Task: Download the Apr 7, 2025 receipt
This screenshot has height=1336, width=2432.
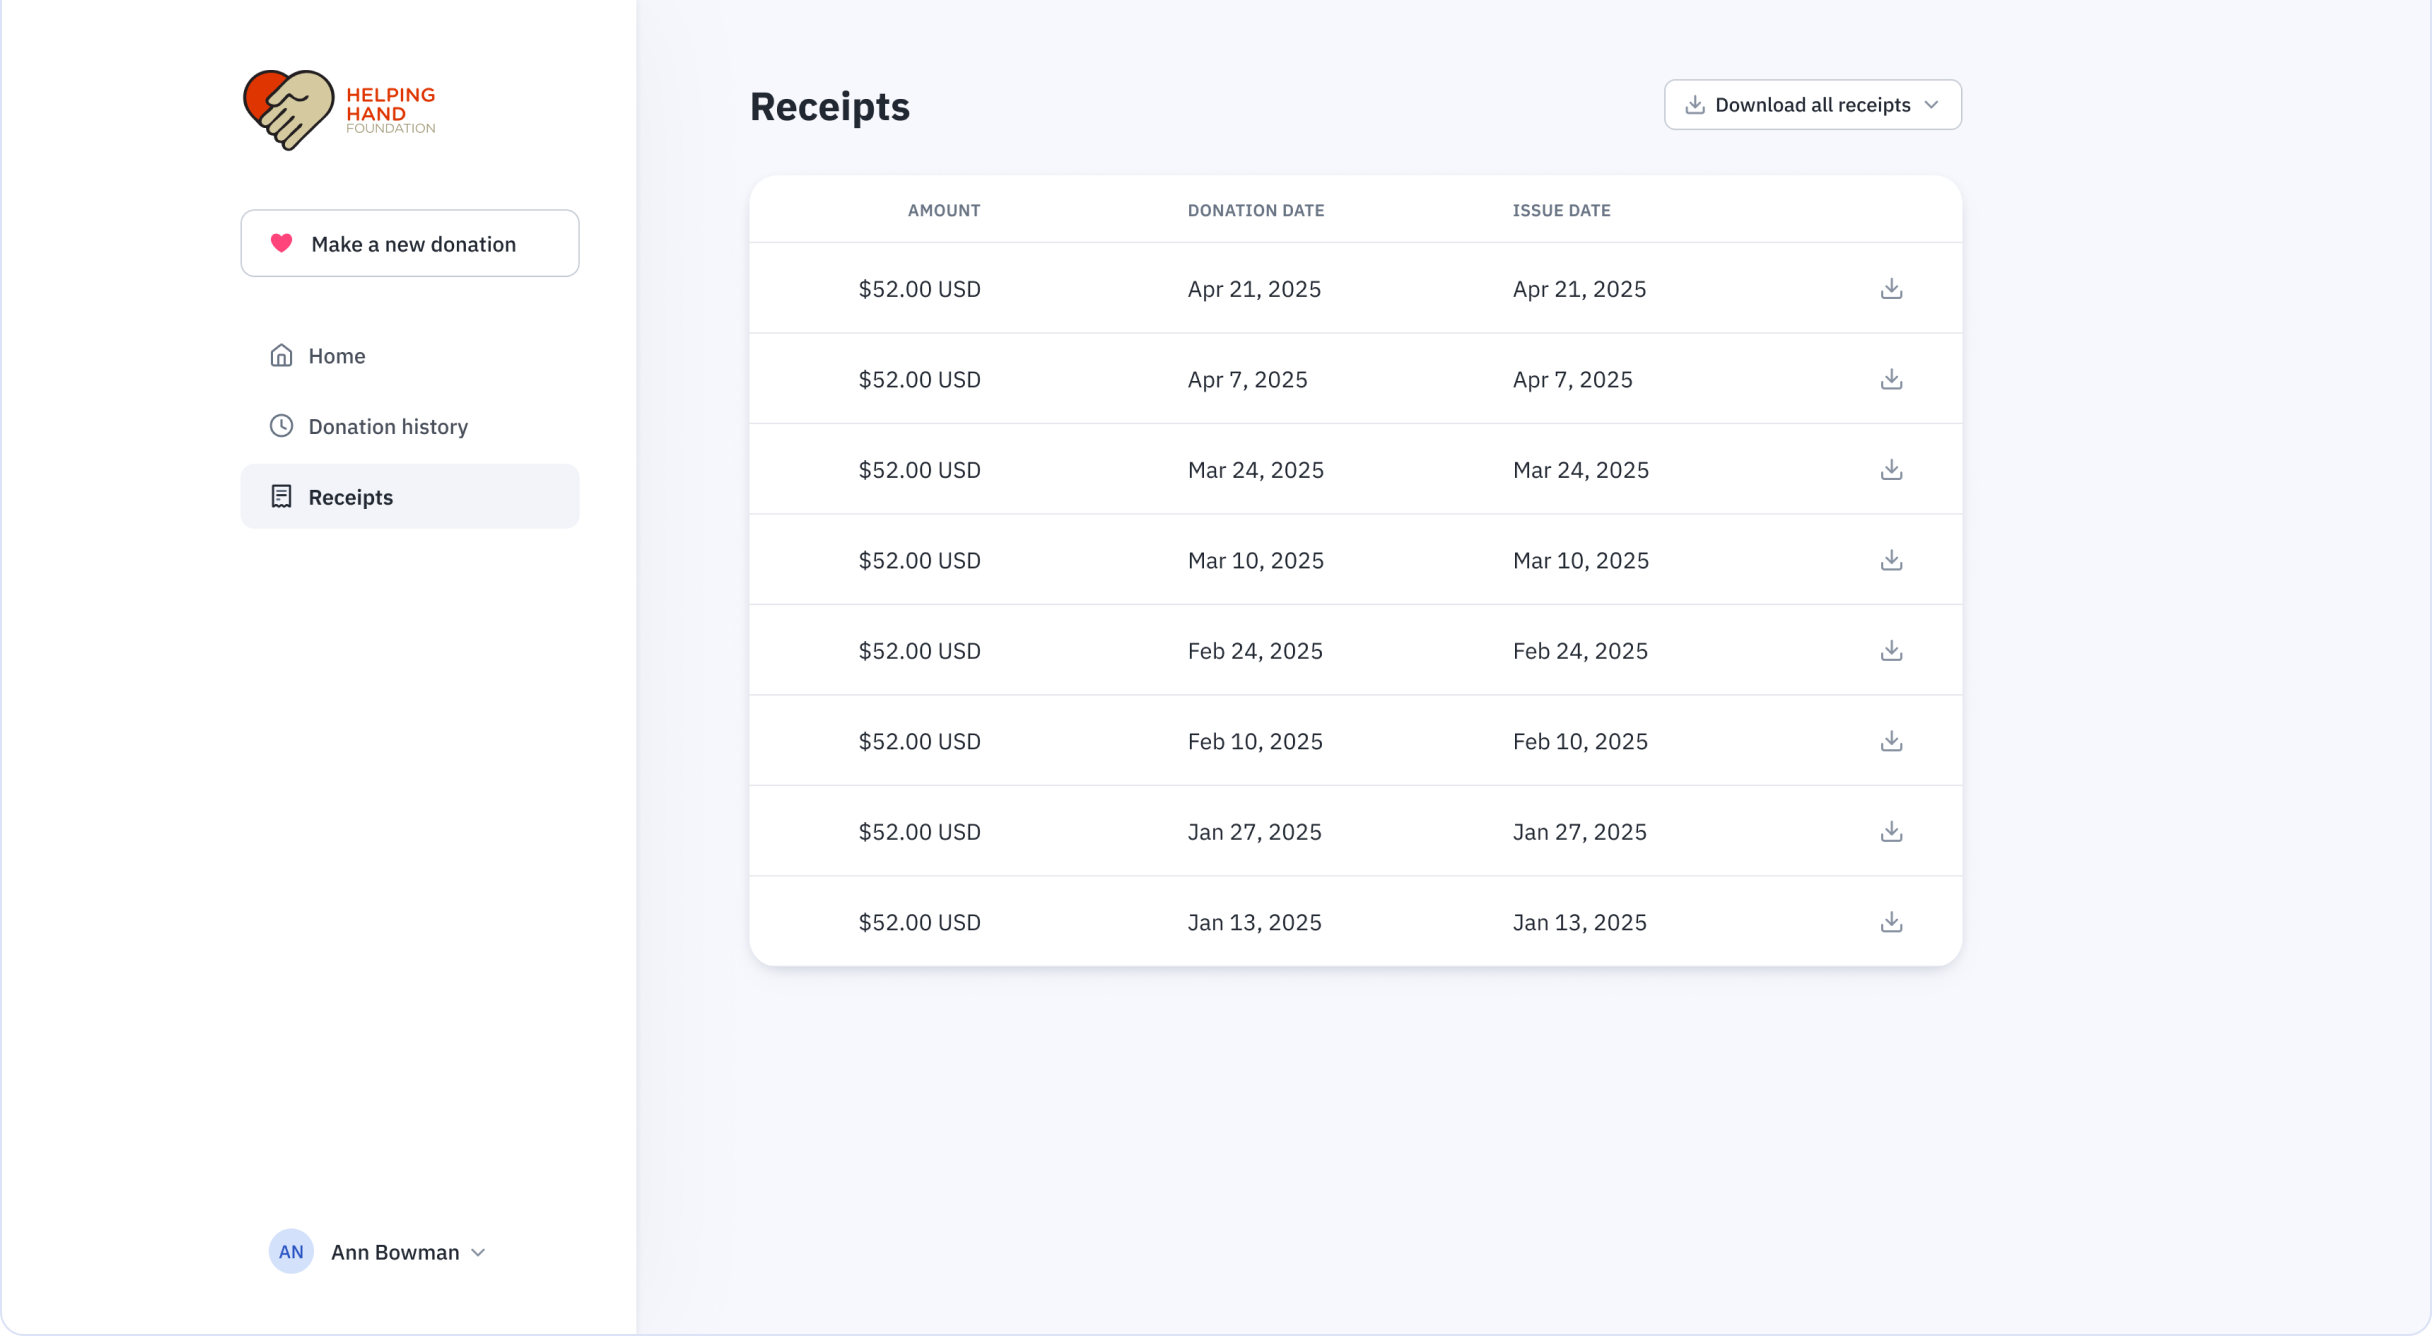Action: [x=1890, y=379]
